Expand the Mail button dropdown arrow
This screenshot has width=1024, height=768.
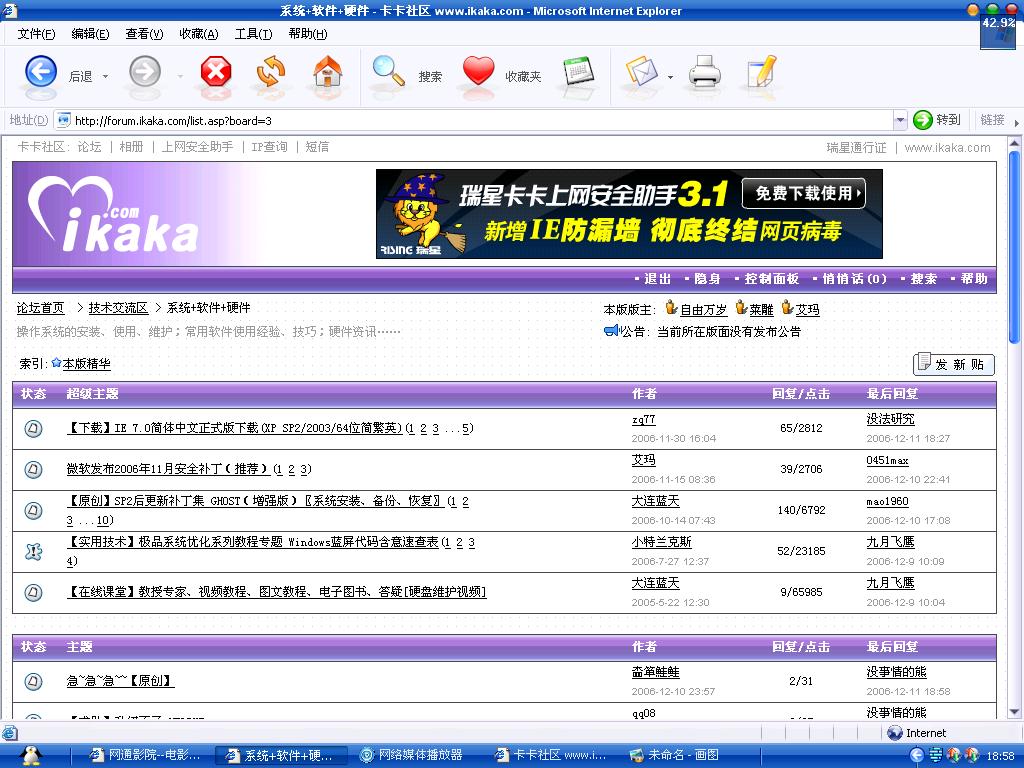670,76
